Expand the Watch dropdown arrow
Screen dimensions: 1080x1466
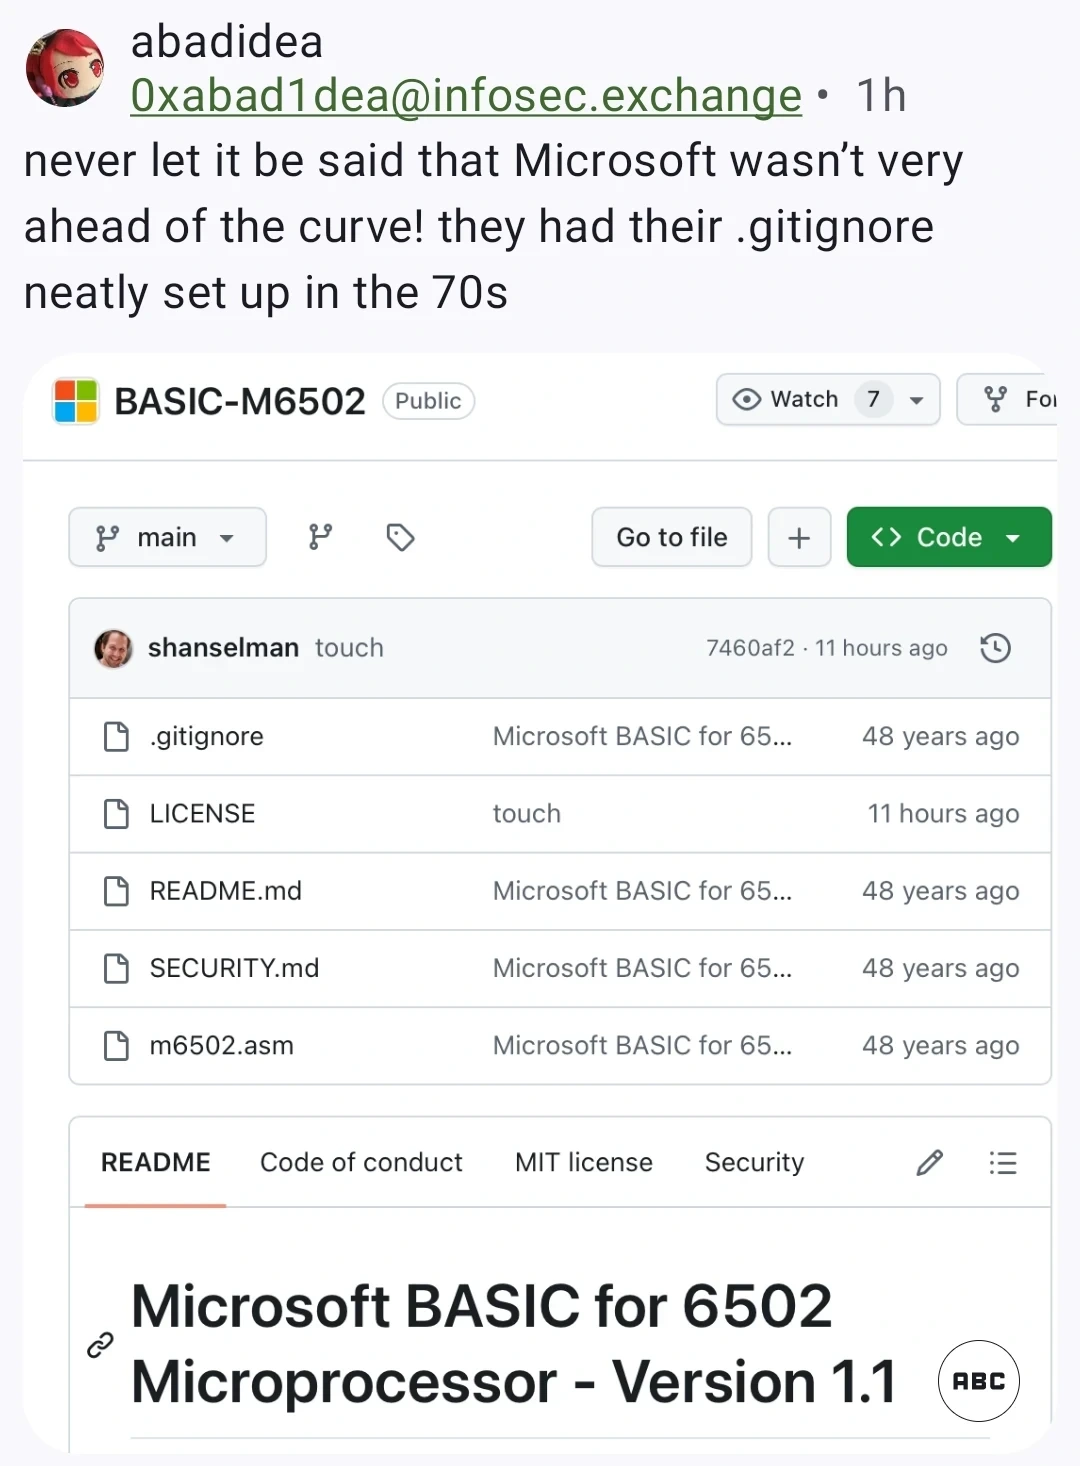click(916, 400)
